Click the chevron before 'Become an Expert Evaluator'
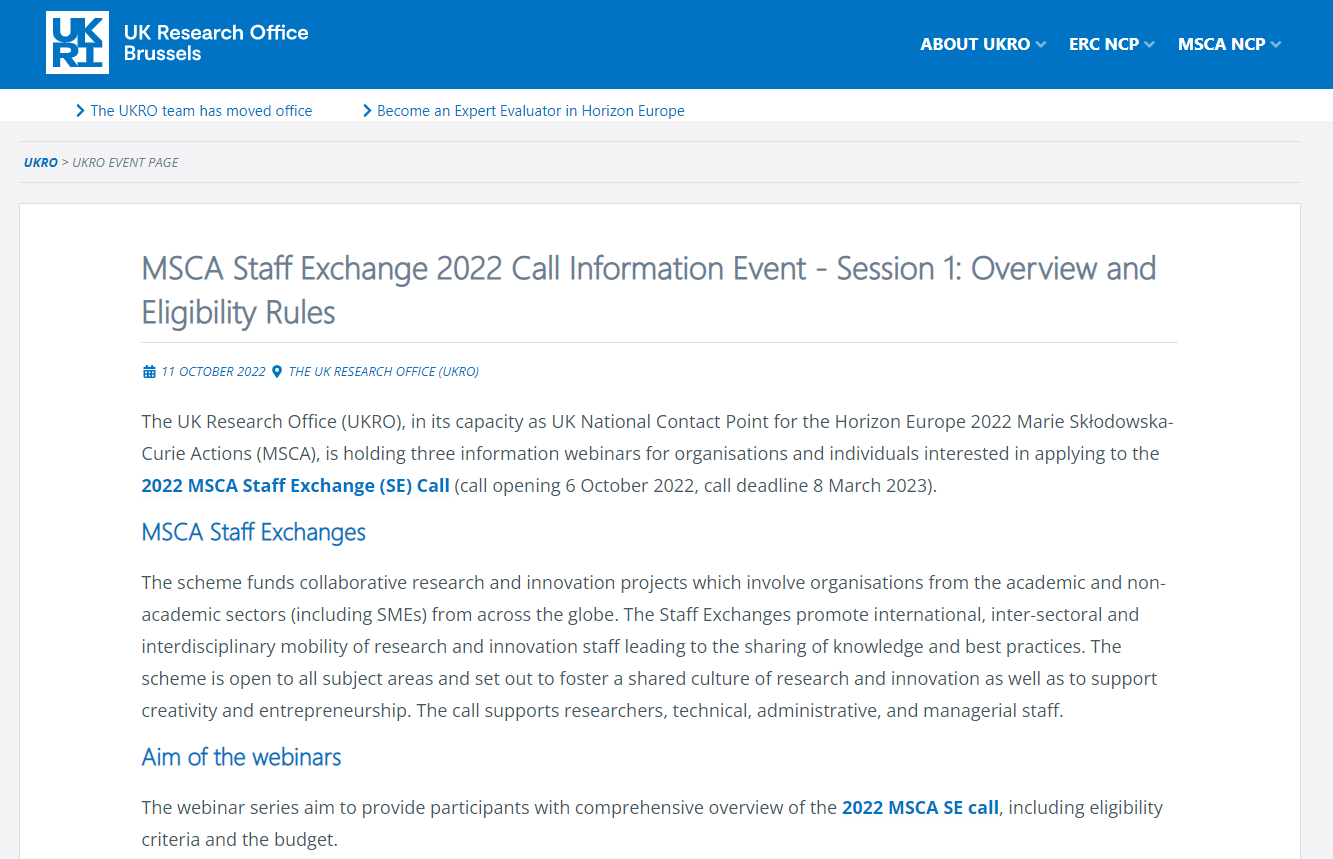The image size is (1333, 859). 367,111
